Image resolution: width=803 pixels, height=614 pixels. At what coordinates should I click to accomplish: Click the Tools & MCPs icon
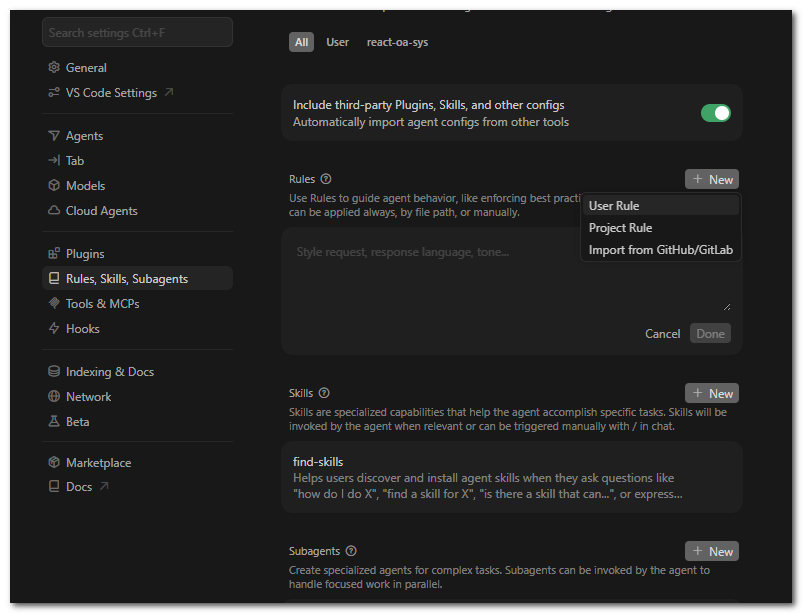click(x=54, y=303)
